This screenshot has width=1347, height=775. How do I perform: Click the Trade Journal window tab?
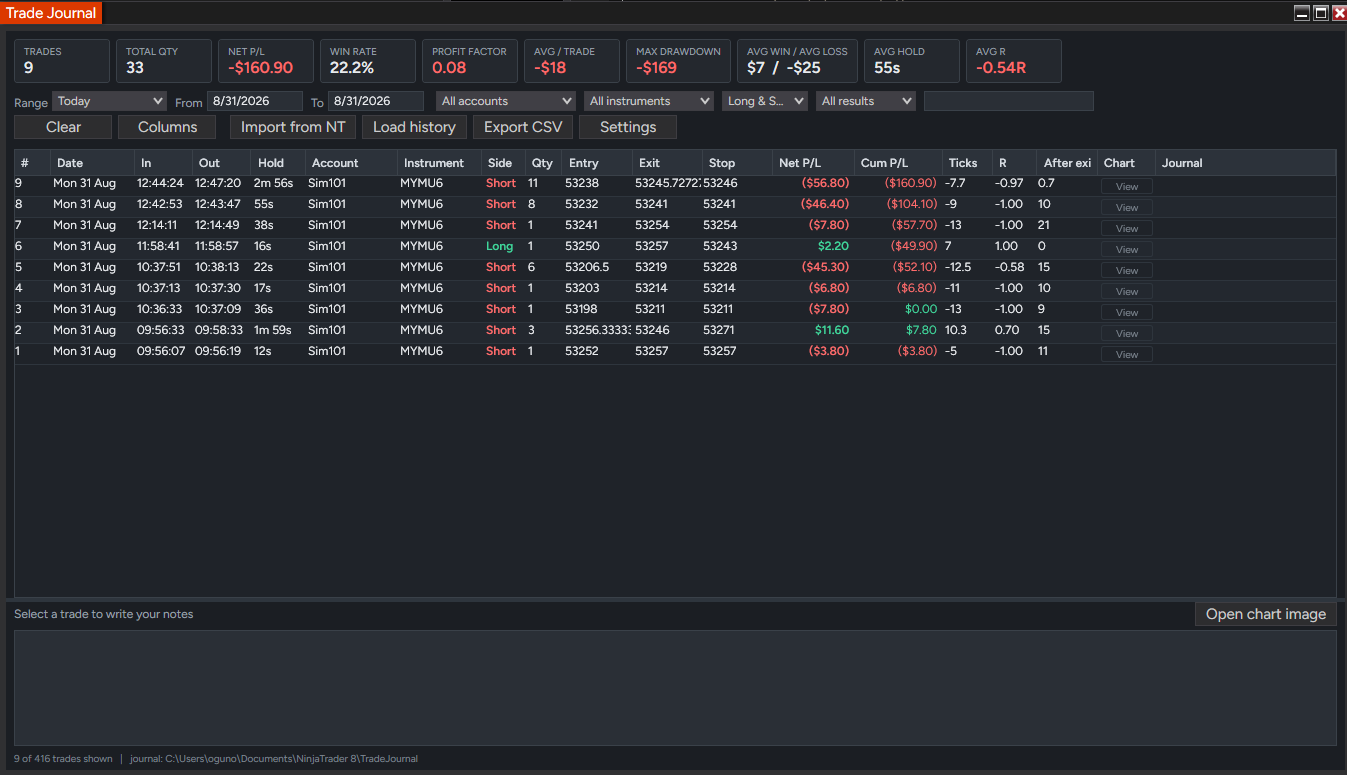51,13
